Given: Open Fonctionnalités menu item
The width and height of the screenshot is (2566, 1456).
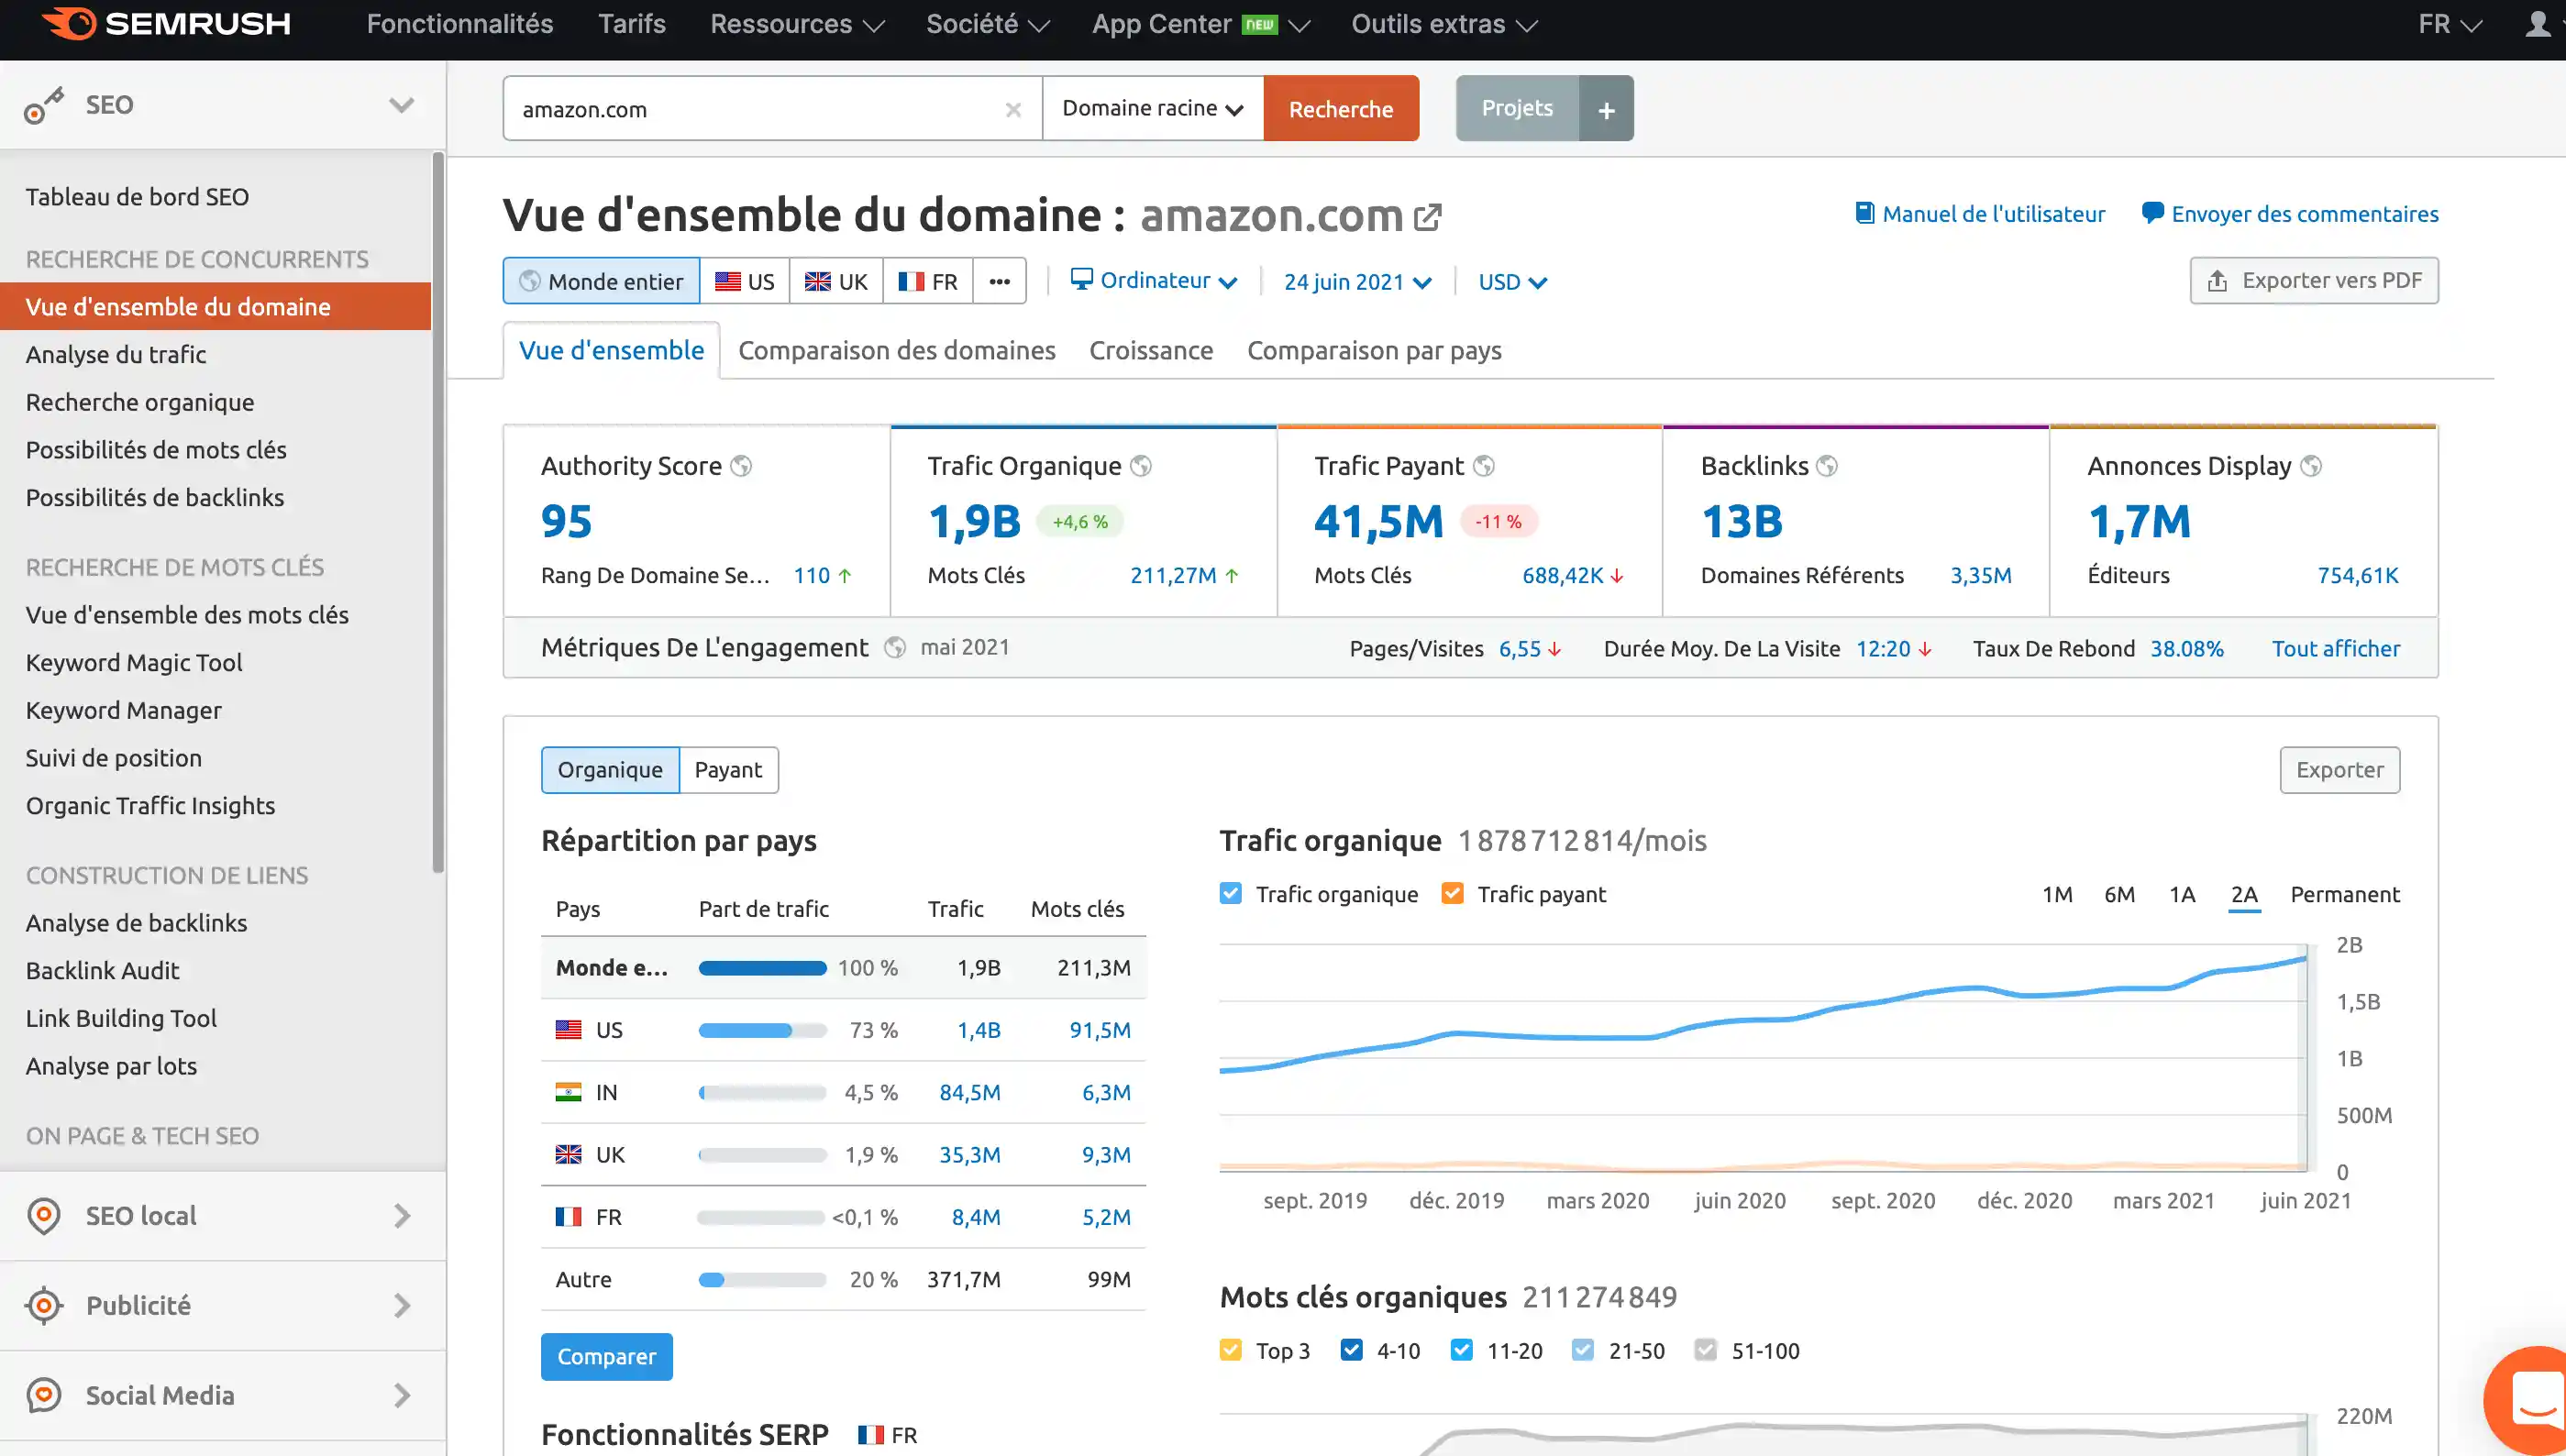Looking at the screenshot, I should 460,24.
